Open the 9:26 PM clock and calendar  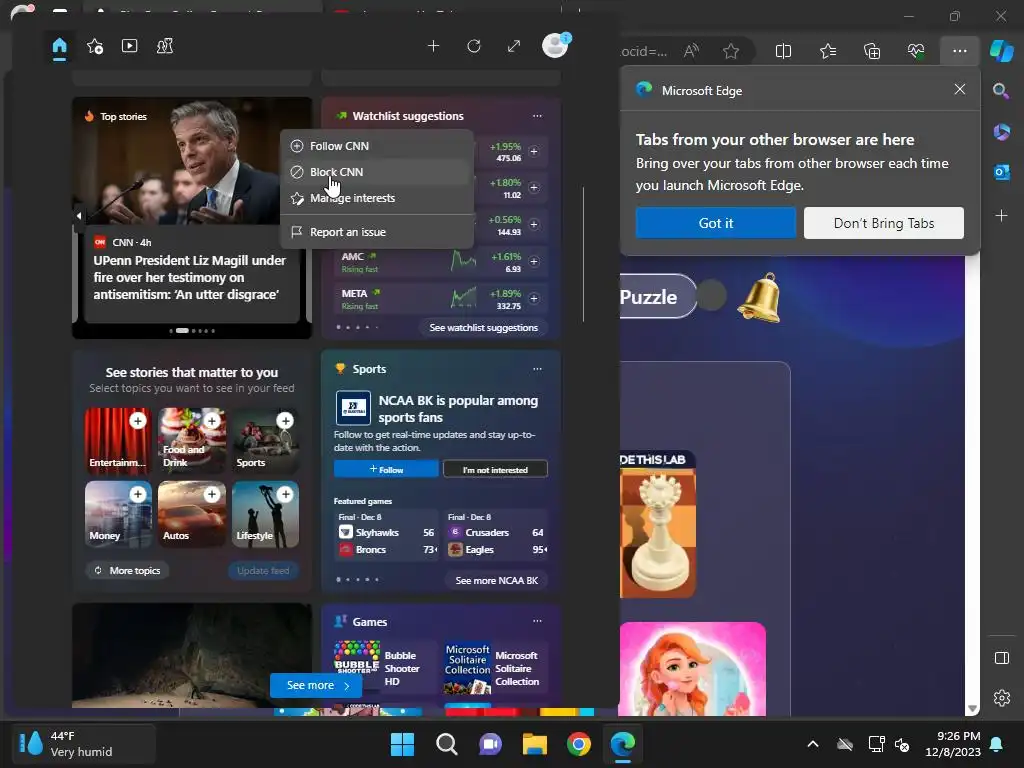953,744
